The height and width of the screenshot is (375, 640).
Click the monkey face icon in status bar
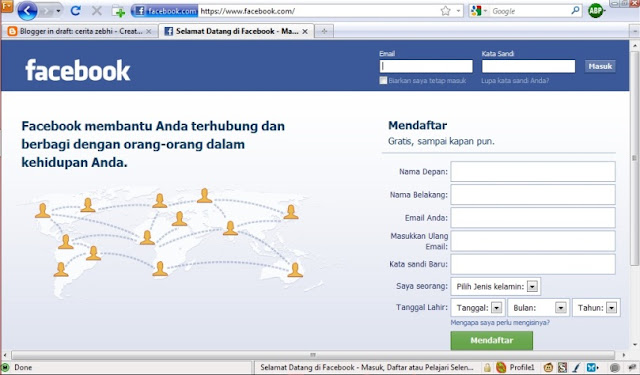click(x=549, y=367)
